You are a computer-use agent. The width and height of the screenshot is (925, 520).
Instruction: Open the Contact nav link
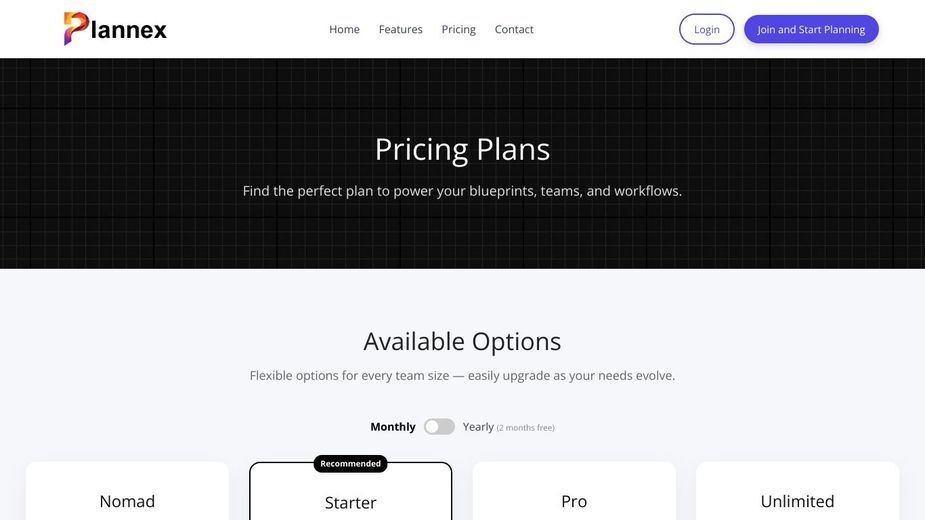tap(514, 29)
